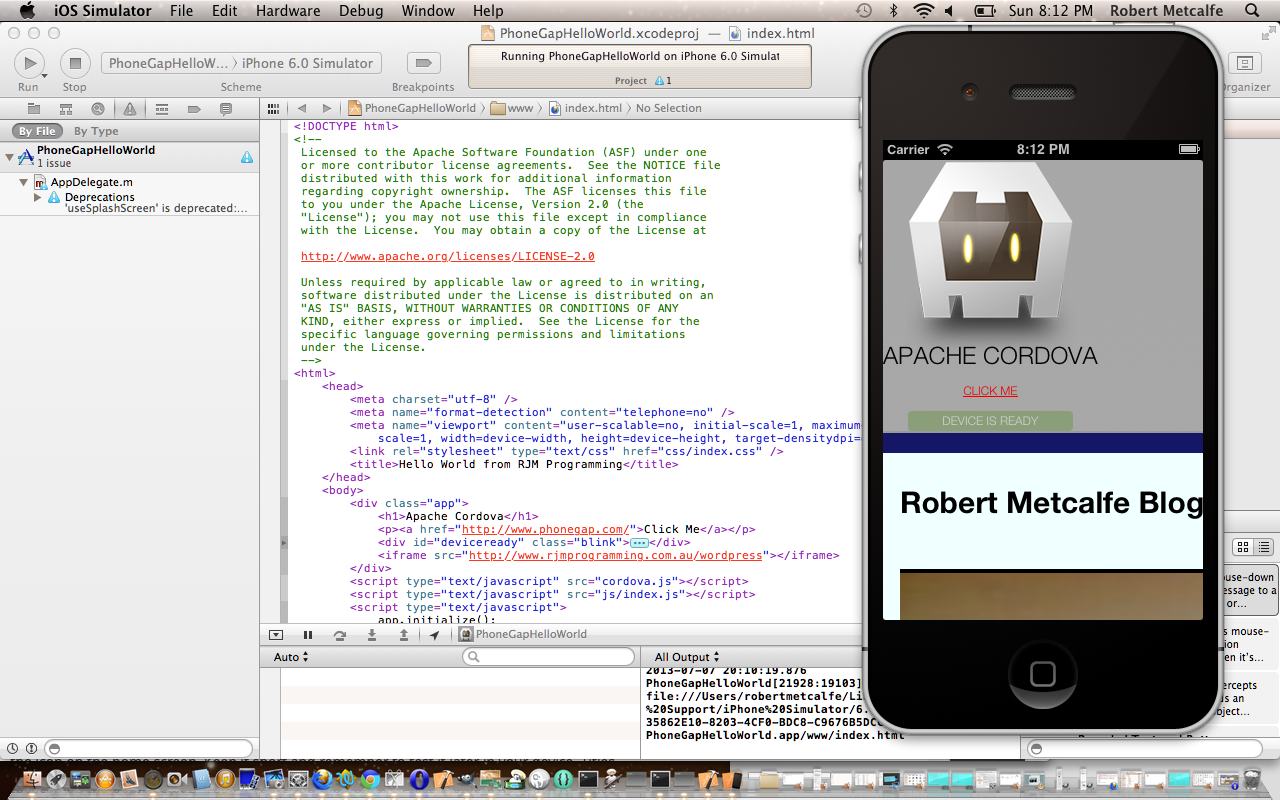Toggle the Breakpoints button
The width and height of the screenshot is (1280, 800).
pos(423,63)
